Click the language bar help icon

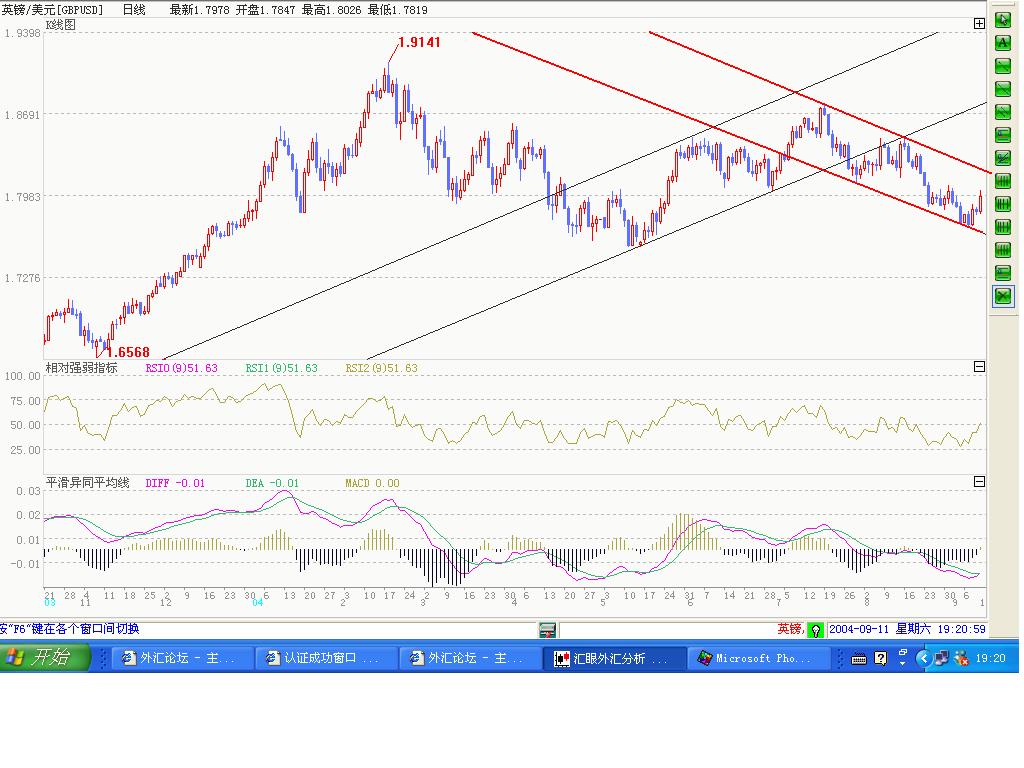(x=880, y=658)
